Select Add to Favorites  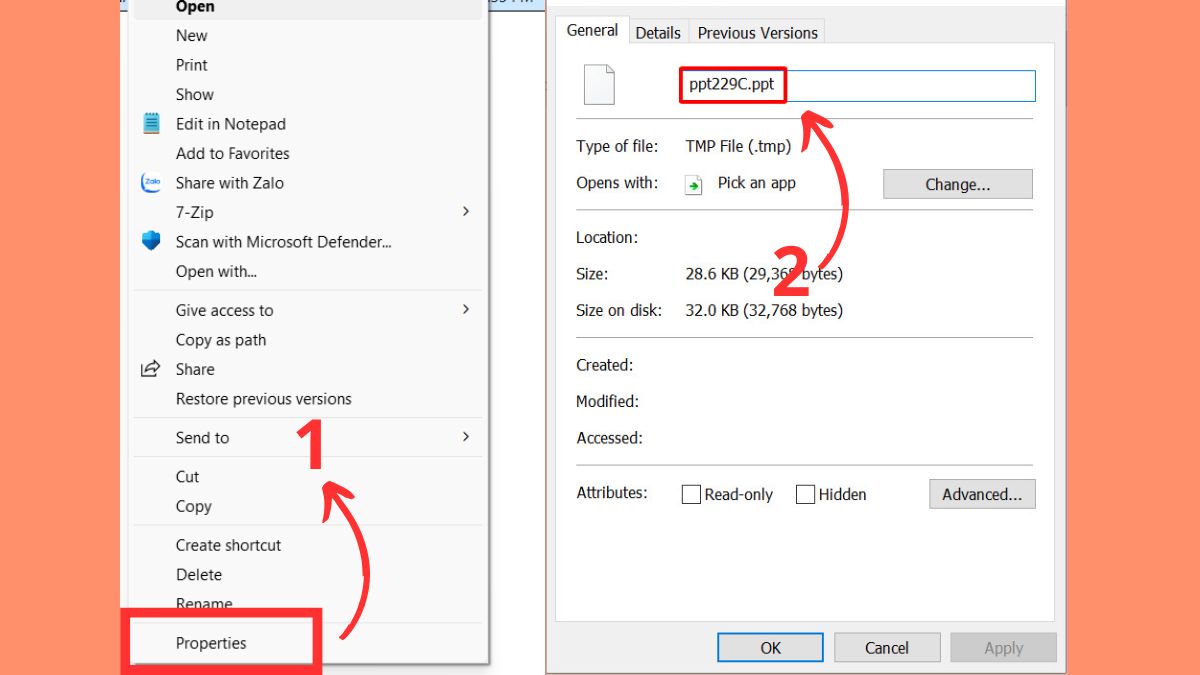[x=233, y=153]
